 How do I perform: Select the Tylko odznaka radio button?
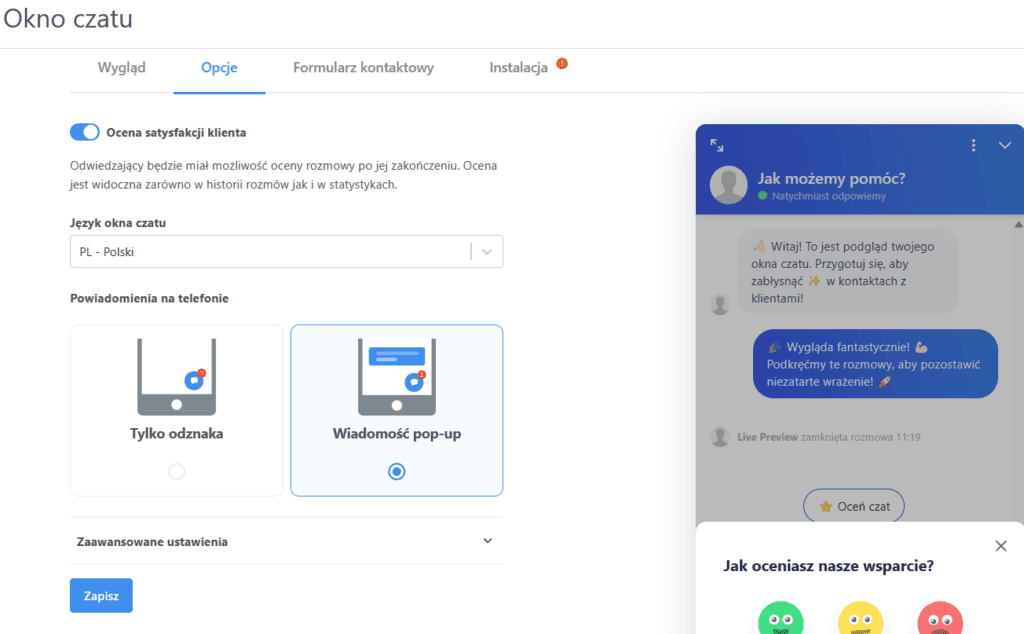177,471
